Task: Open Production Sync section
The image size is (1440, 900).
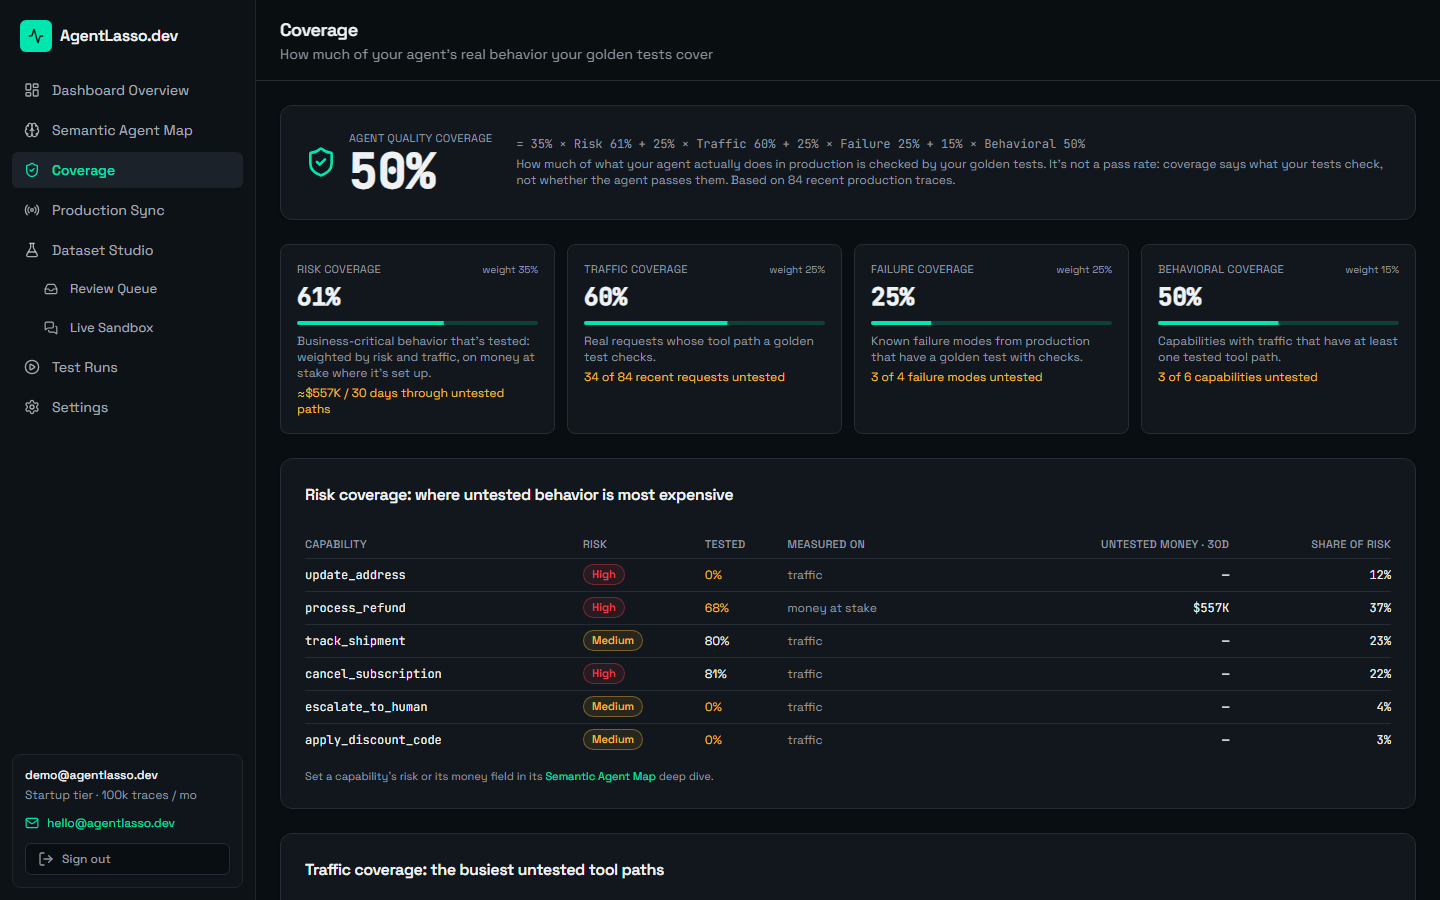Action: [x=127, y=210]
